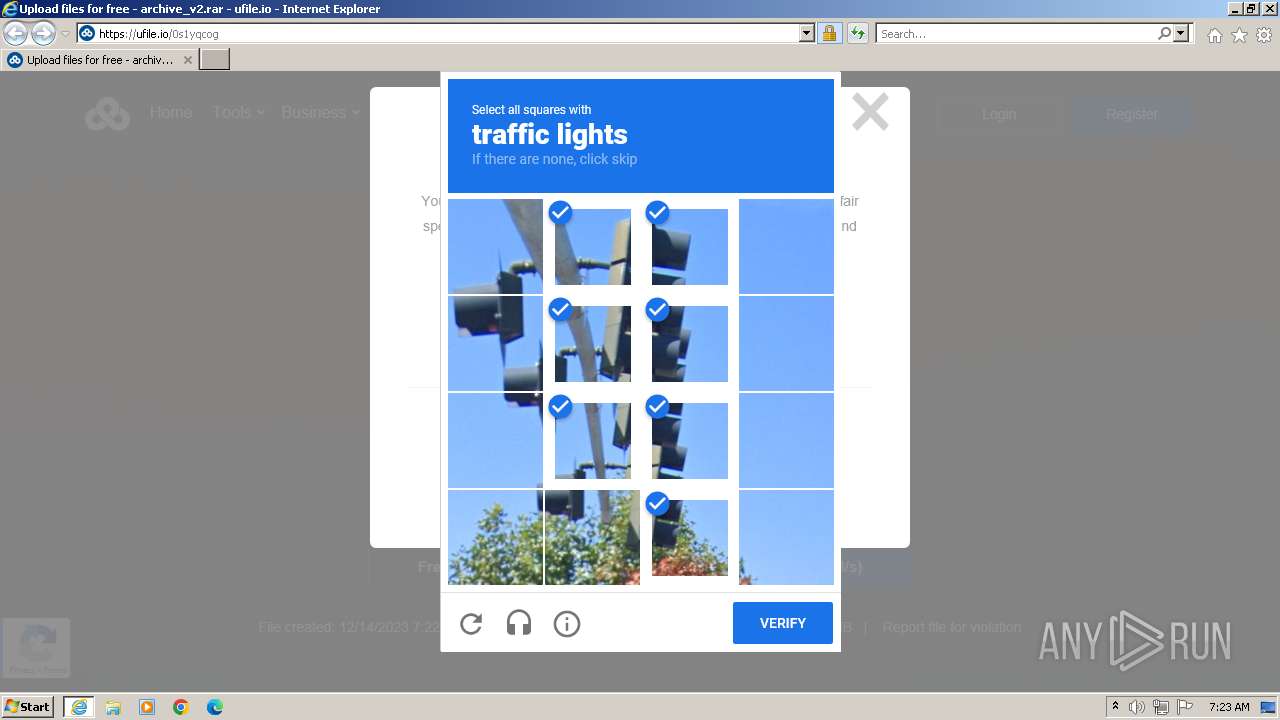Open the Windows Start button

point(28,707)
